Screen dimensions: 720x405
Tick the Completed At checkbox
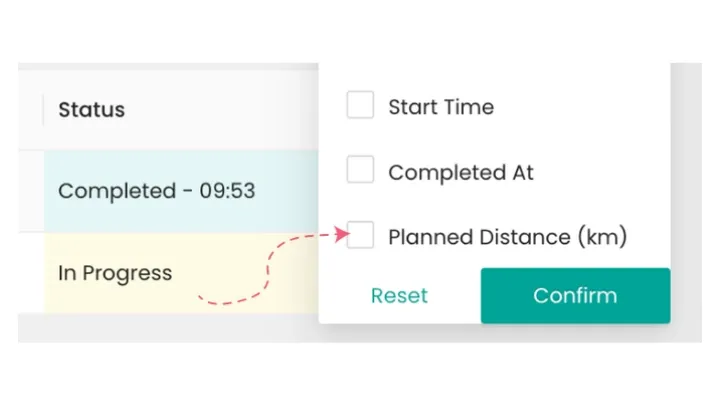coord(360,169)
